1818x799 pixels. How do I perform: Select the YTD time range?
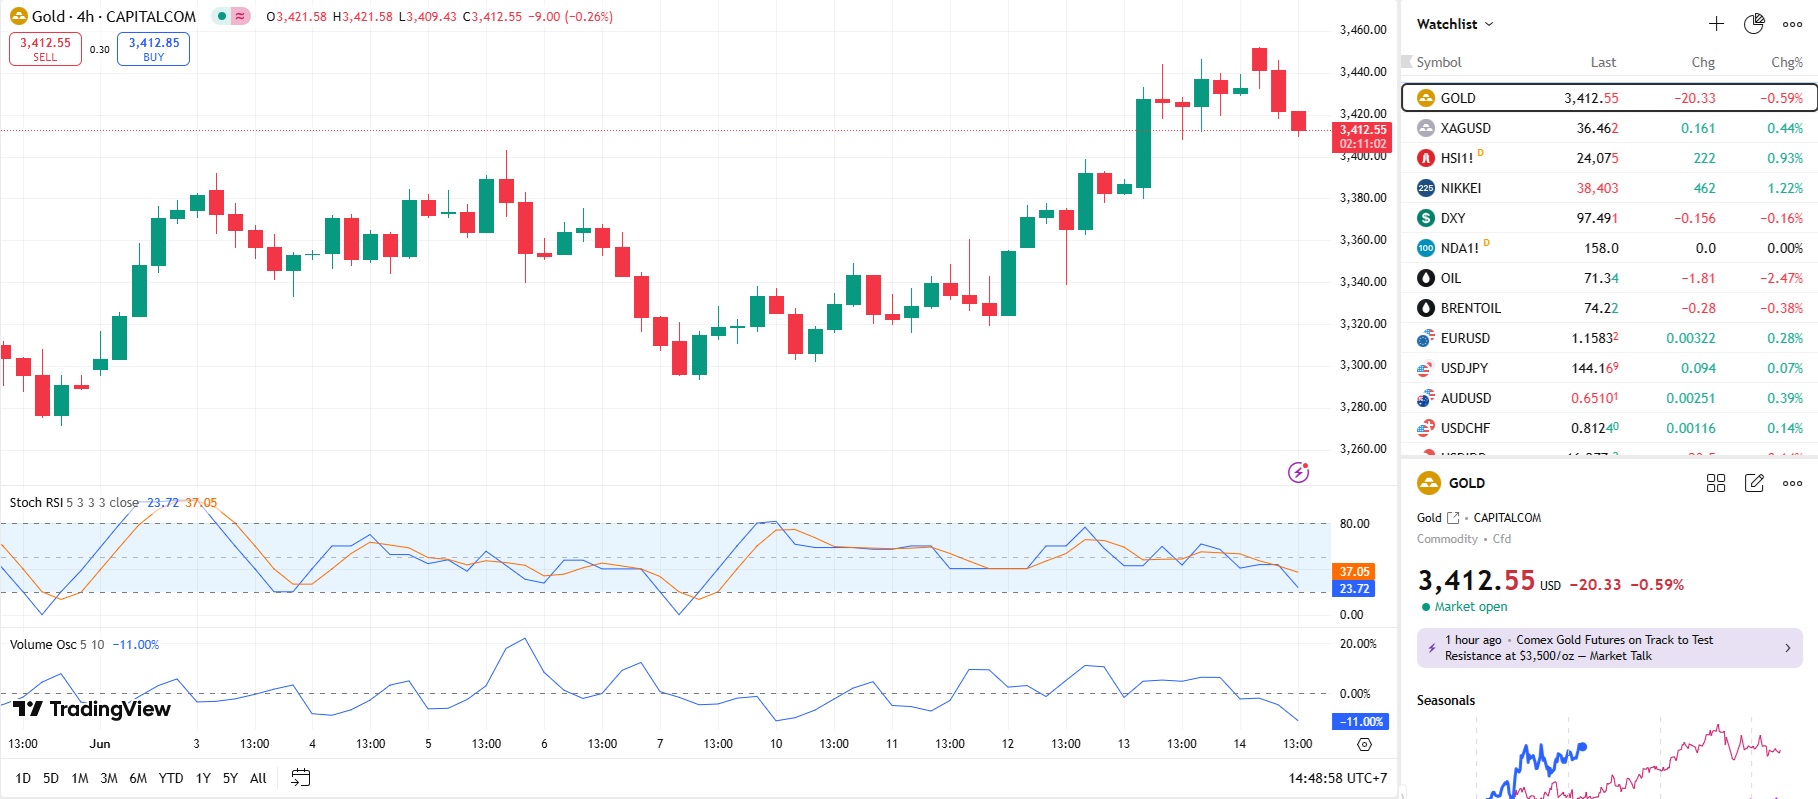pos(171,778)
